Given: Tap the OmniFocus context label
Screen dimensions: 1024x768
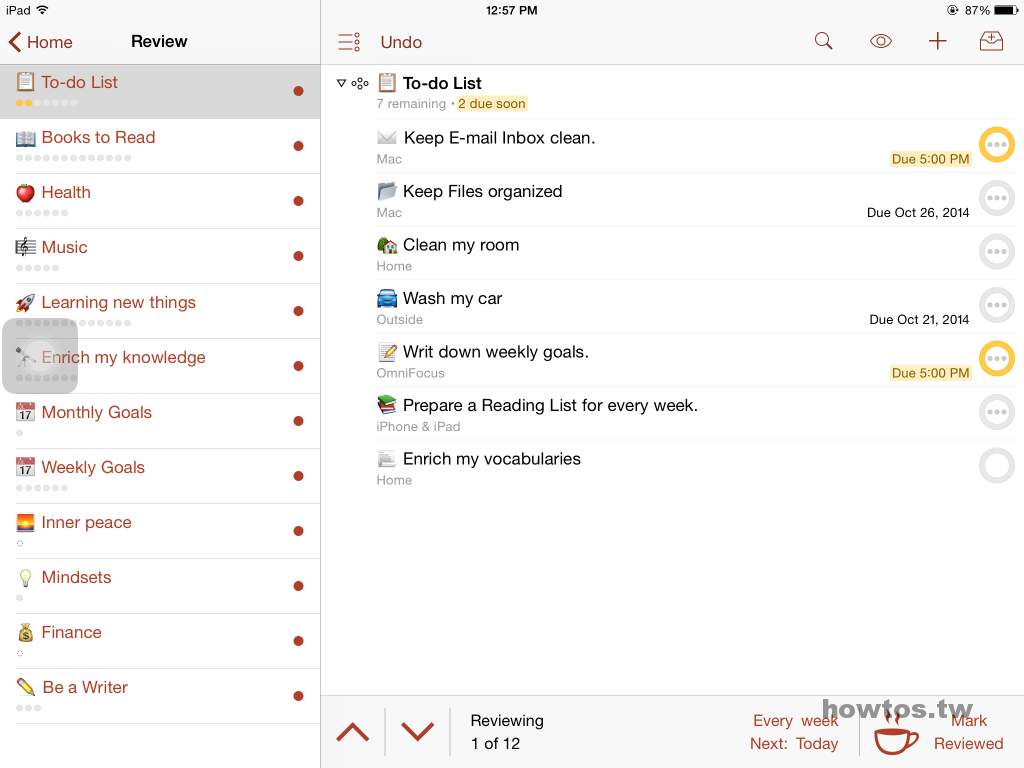Looking at the screenshot, I should [x=410, y=373].
